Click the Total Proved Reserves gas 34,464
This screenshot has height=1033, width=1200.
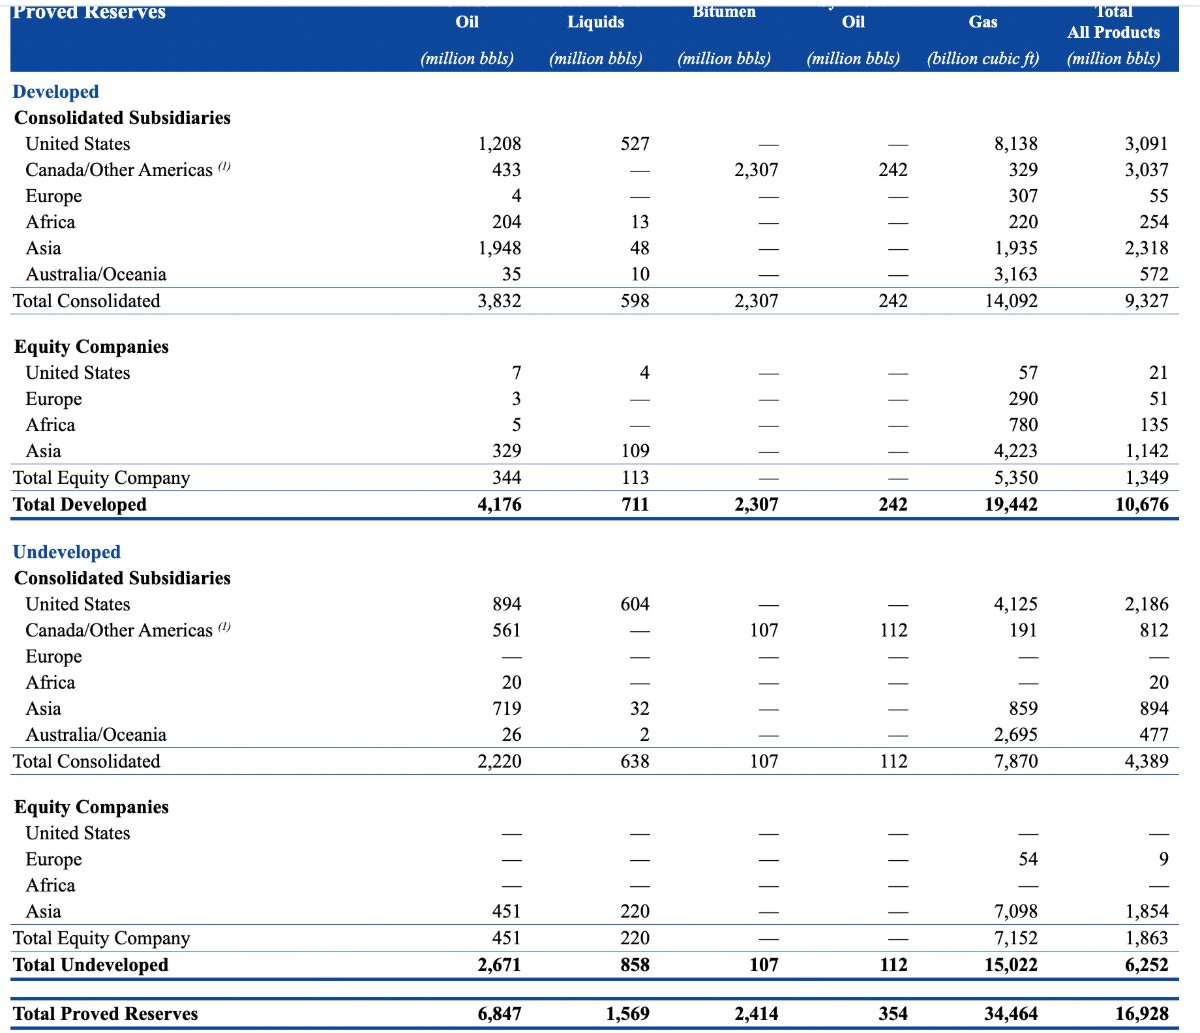(1012, 1014)
